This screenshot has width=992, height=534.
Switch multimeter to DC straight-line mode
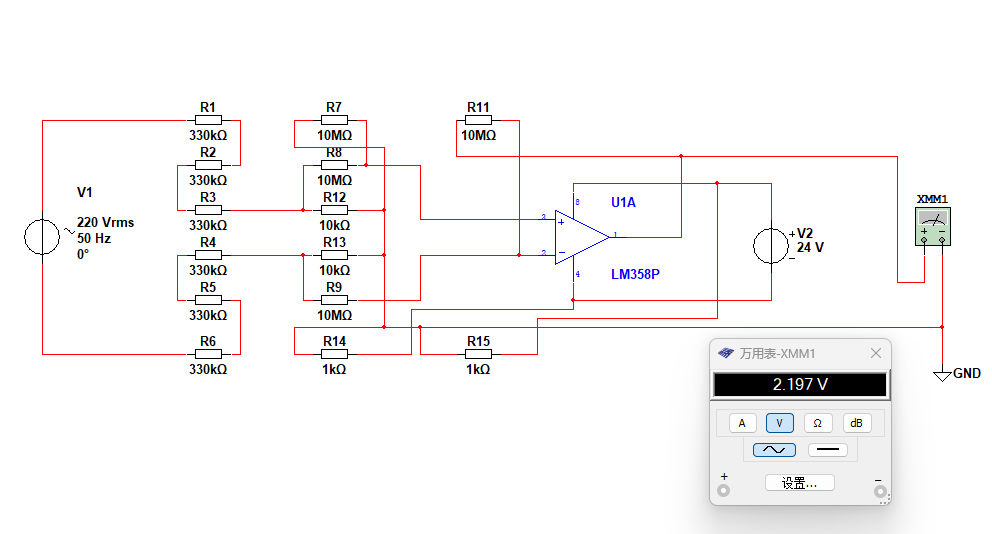click(828, 450)
